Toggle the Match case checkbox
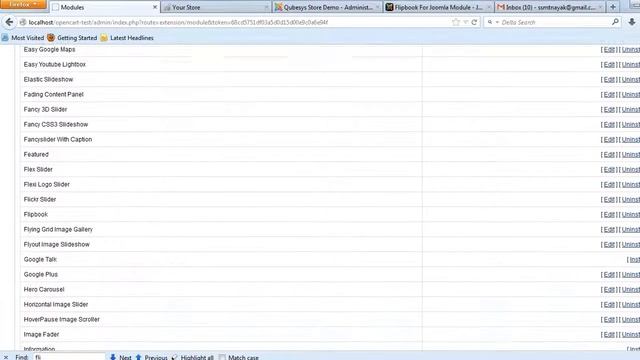The image size is (640, 360). point(222,357)
